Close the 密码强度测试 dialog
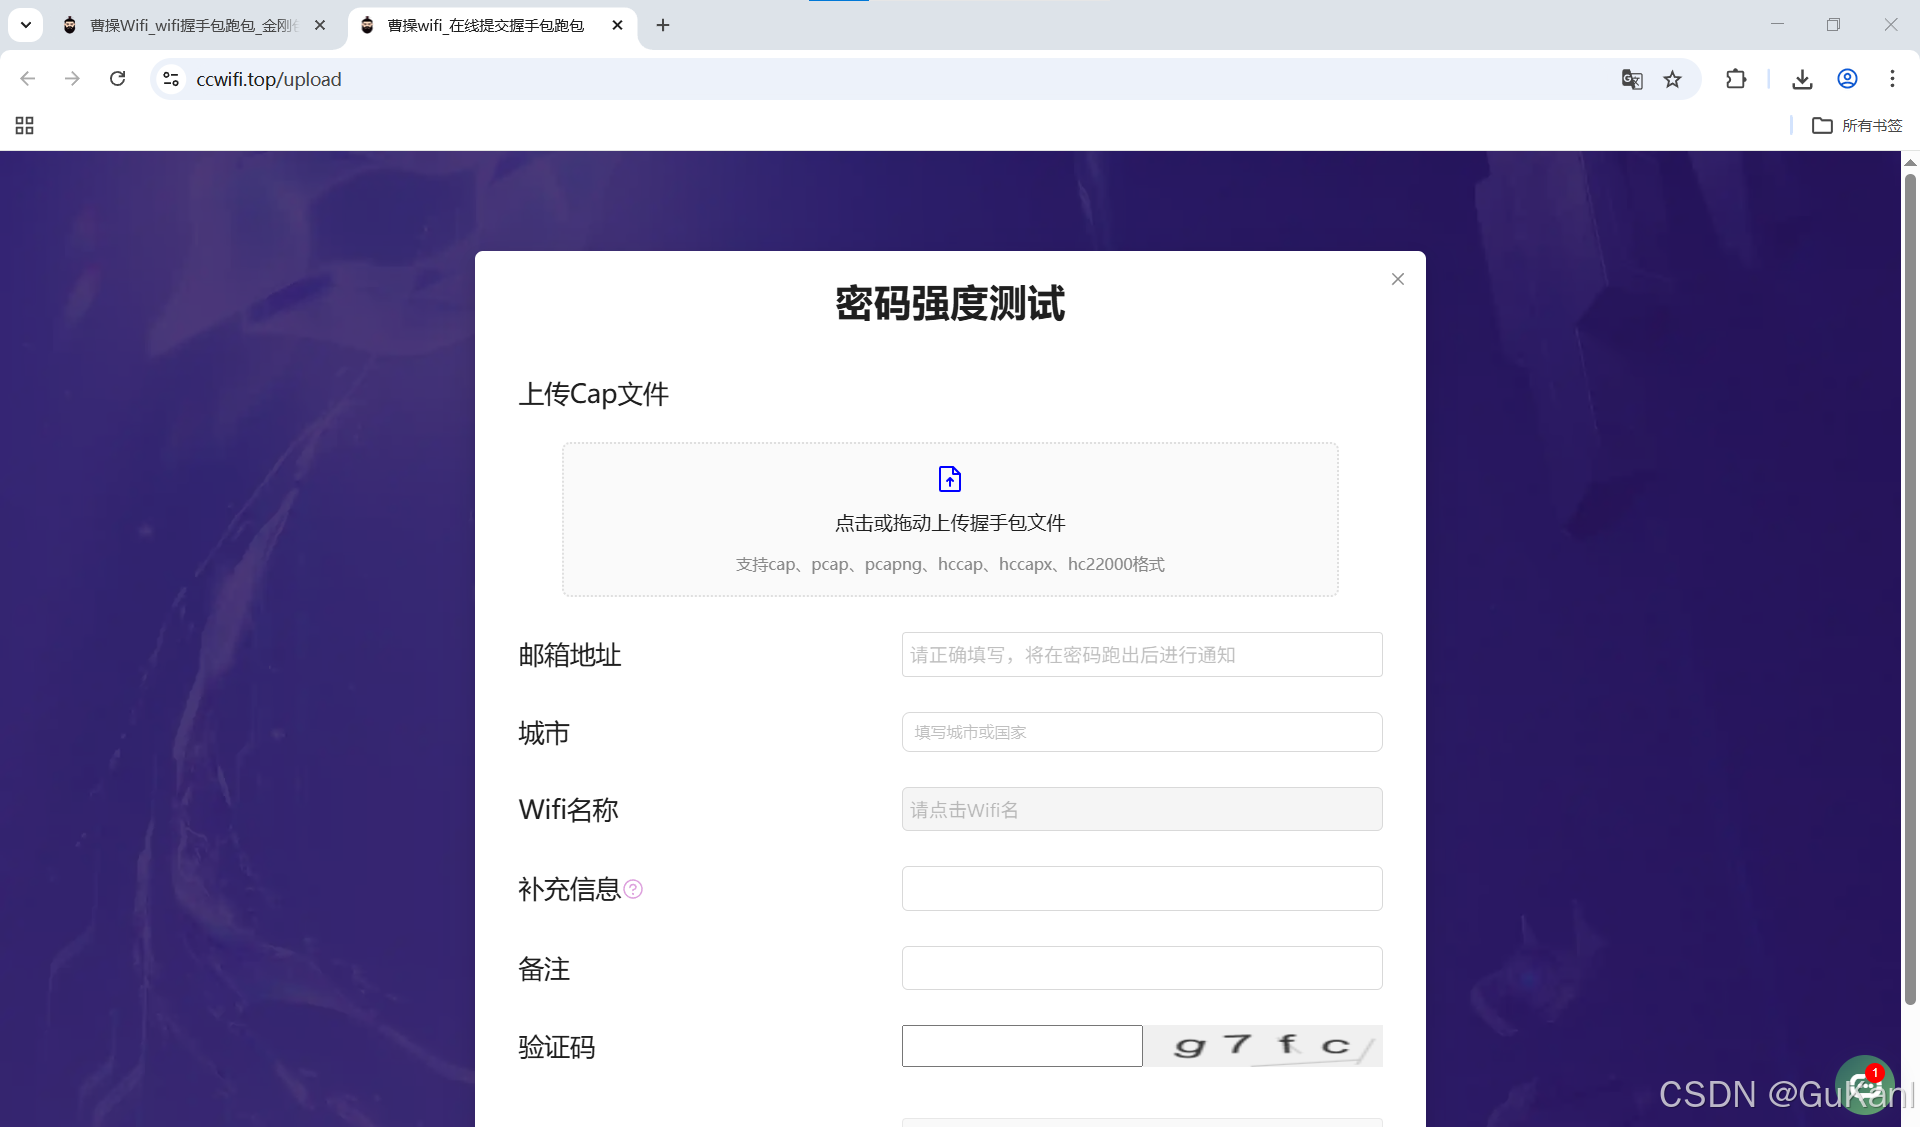The image size is (1920, 1127). point(1397,279)
